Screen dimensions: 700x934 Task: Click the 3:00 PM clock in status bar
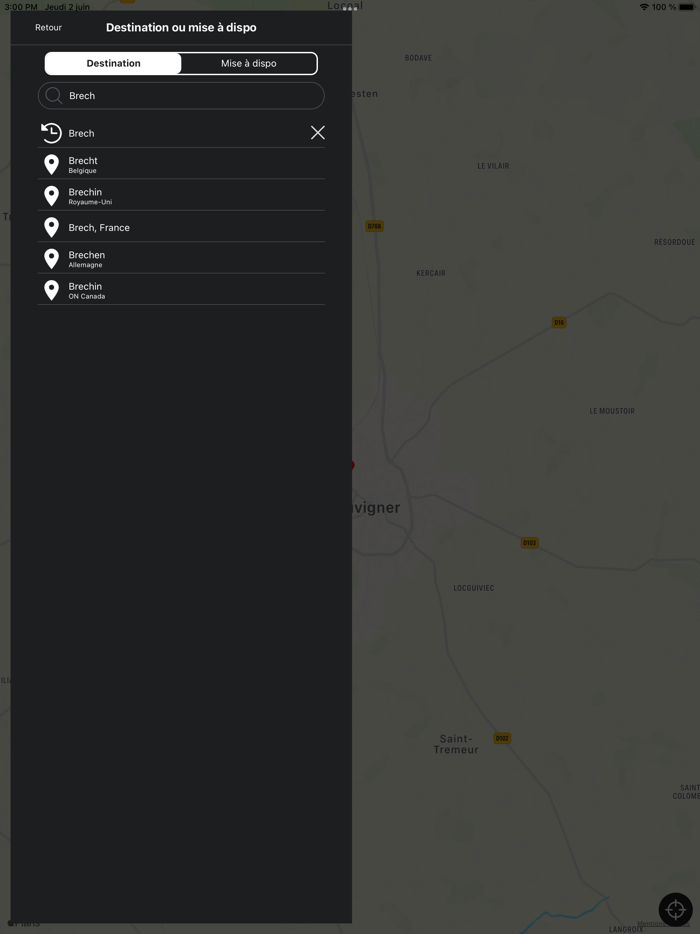(x=21, y=7)
